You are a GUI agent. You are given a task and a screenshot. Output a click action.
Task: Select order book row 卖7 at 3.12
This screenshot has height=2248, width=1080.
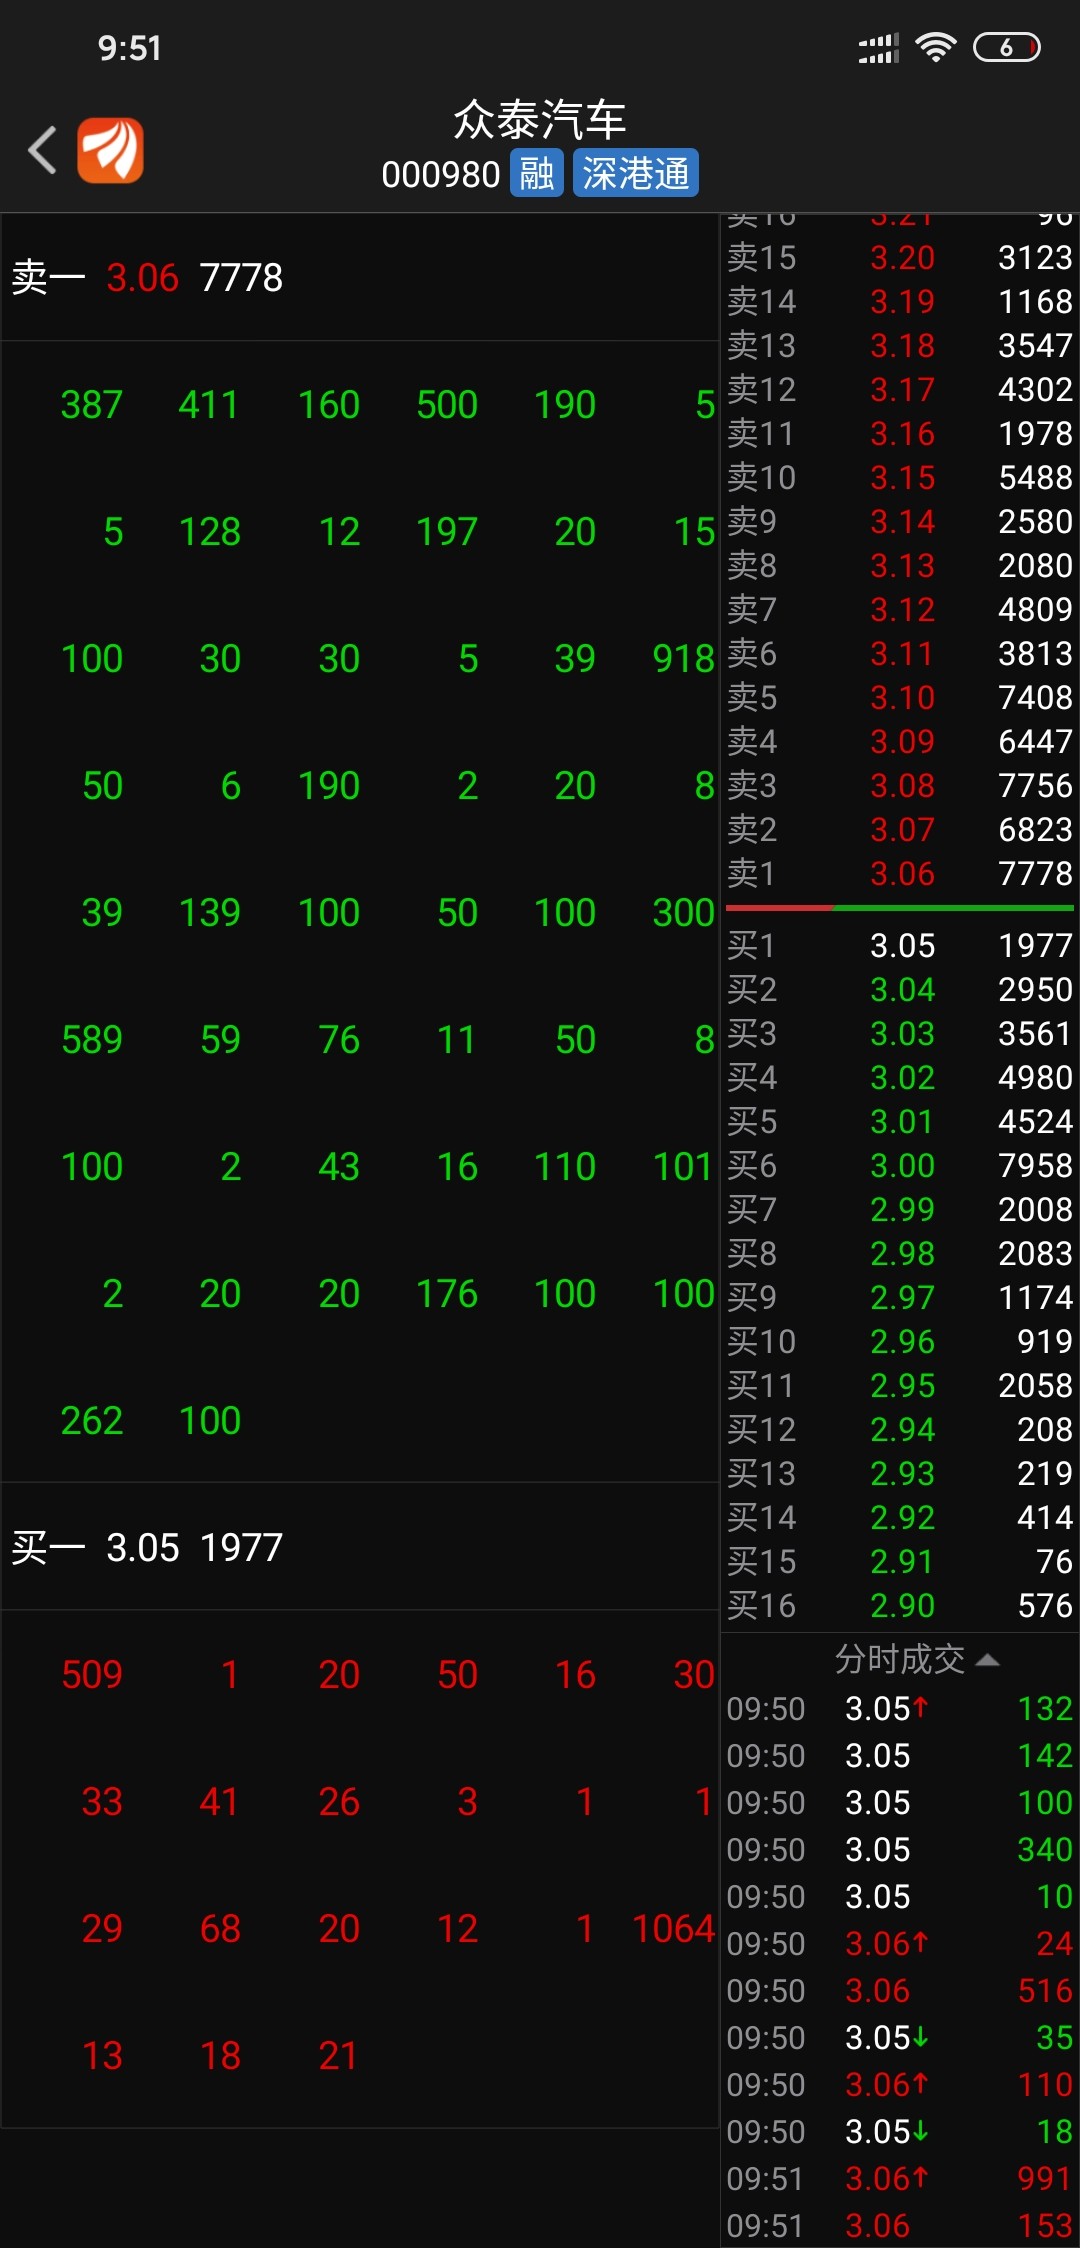[x=900, y=609]
